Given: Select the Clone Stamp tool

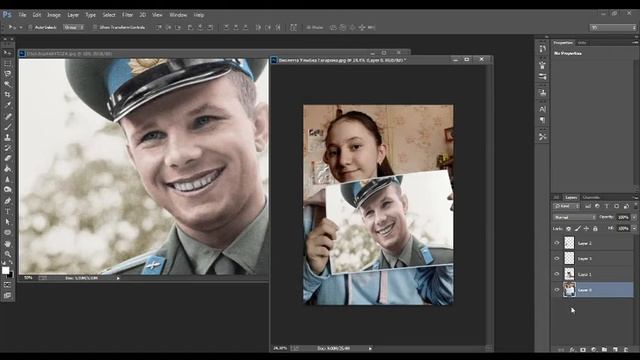Looking at the screenshot, I should coord(7,138).
